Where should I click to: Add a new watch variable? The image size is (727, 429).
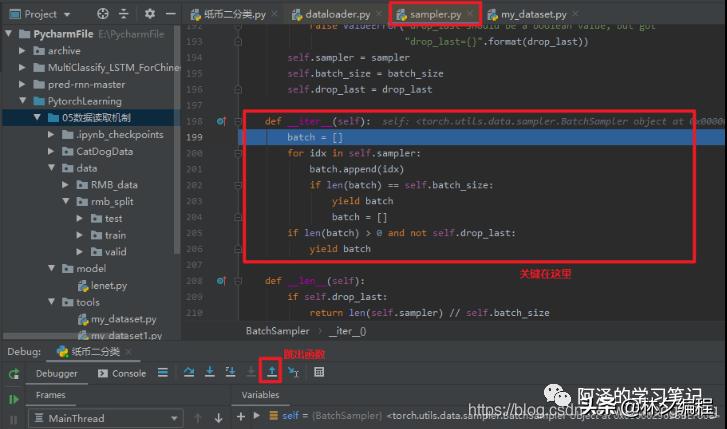pos(243,416)
